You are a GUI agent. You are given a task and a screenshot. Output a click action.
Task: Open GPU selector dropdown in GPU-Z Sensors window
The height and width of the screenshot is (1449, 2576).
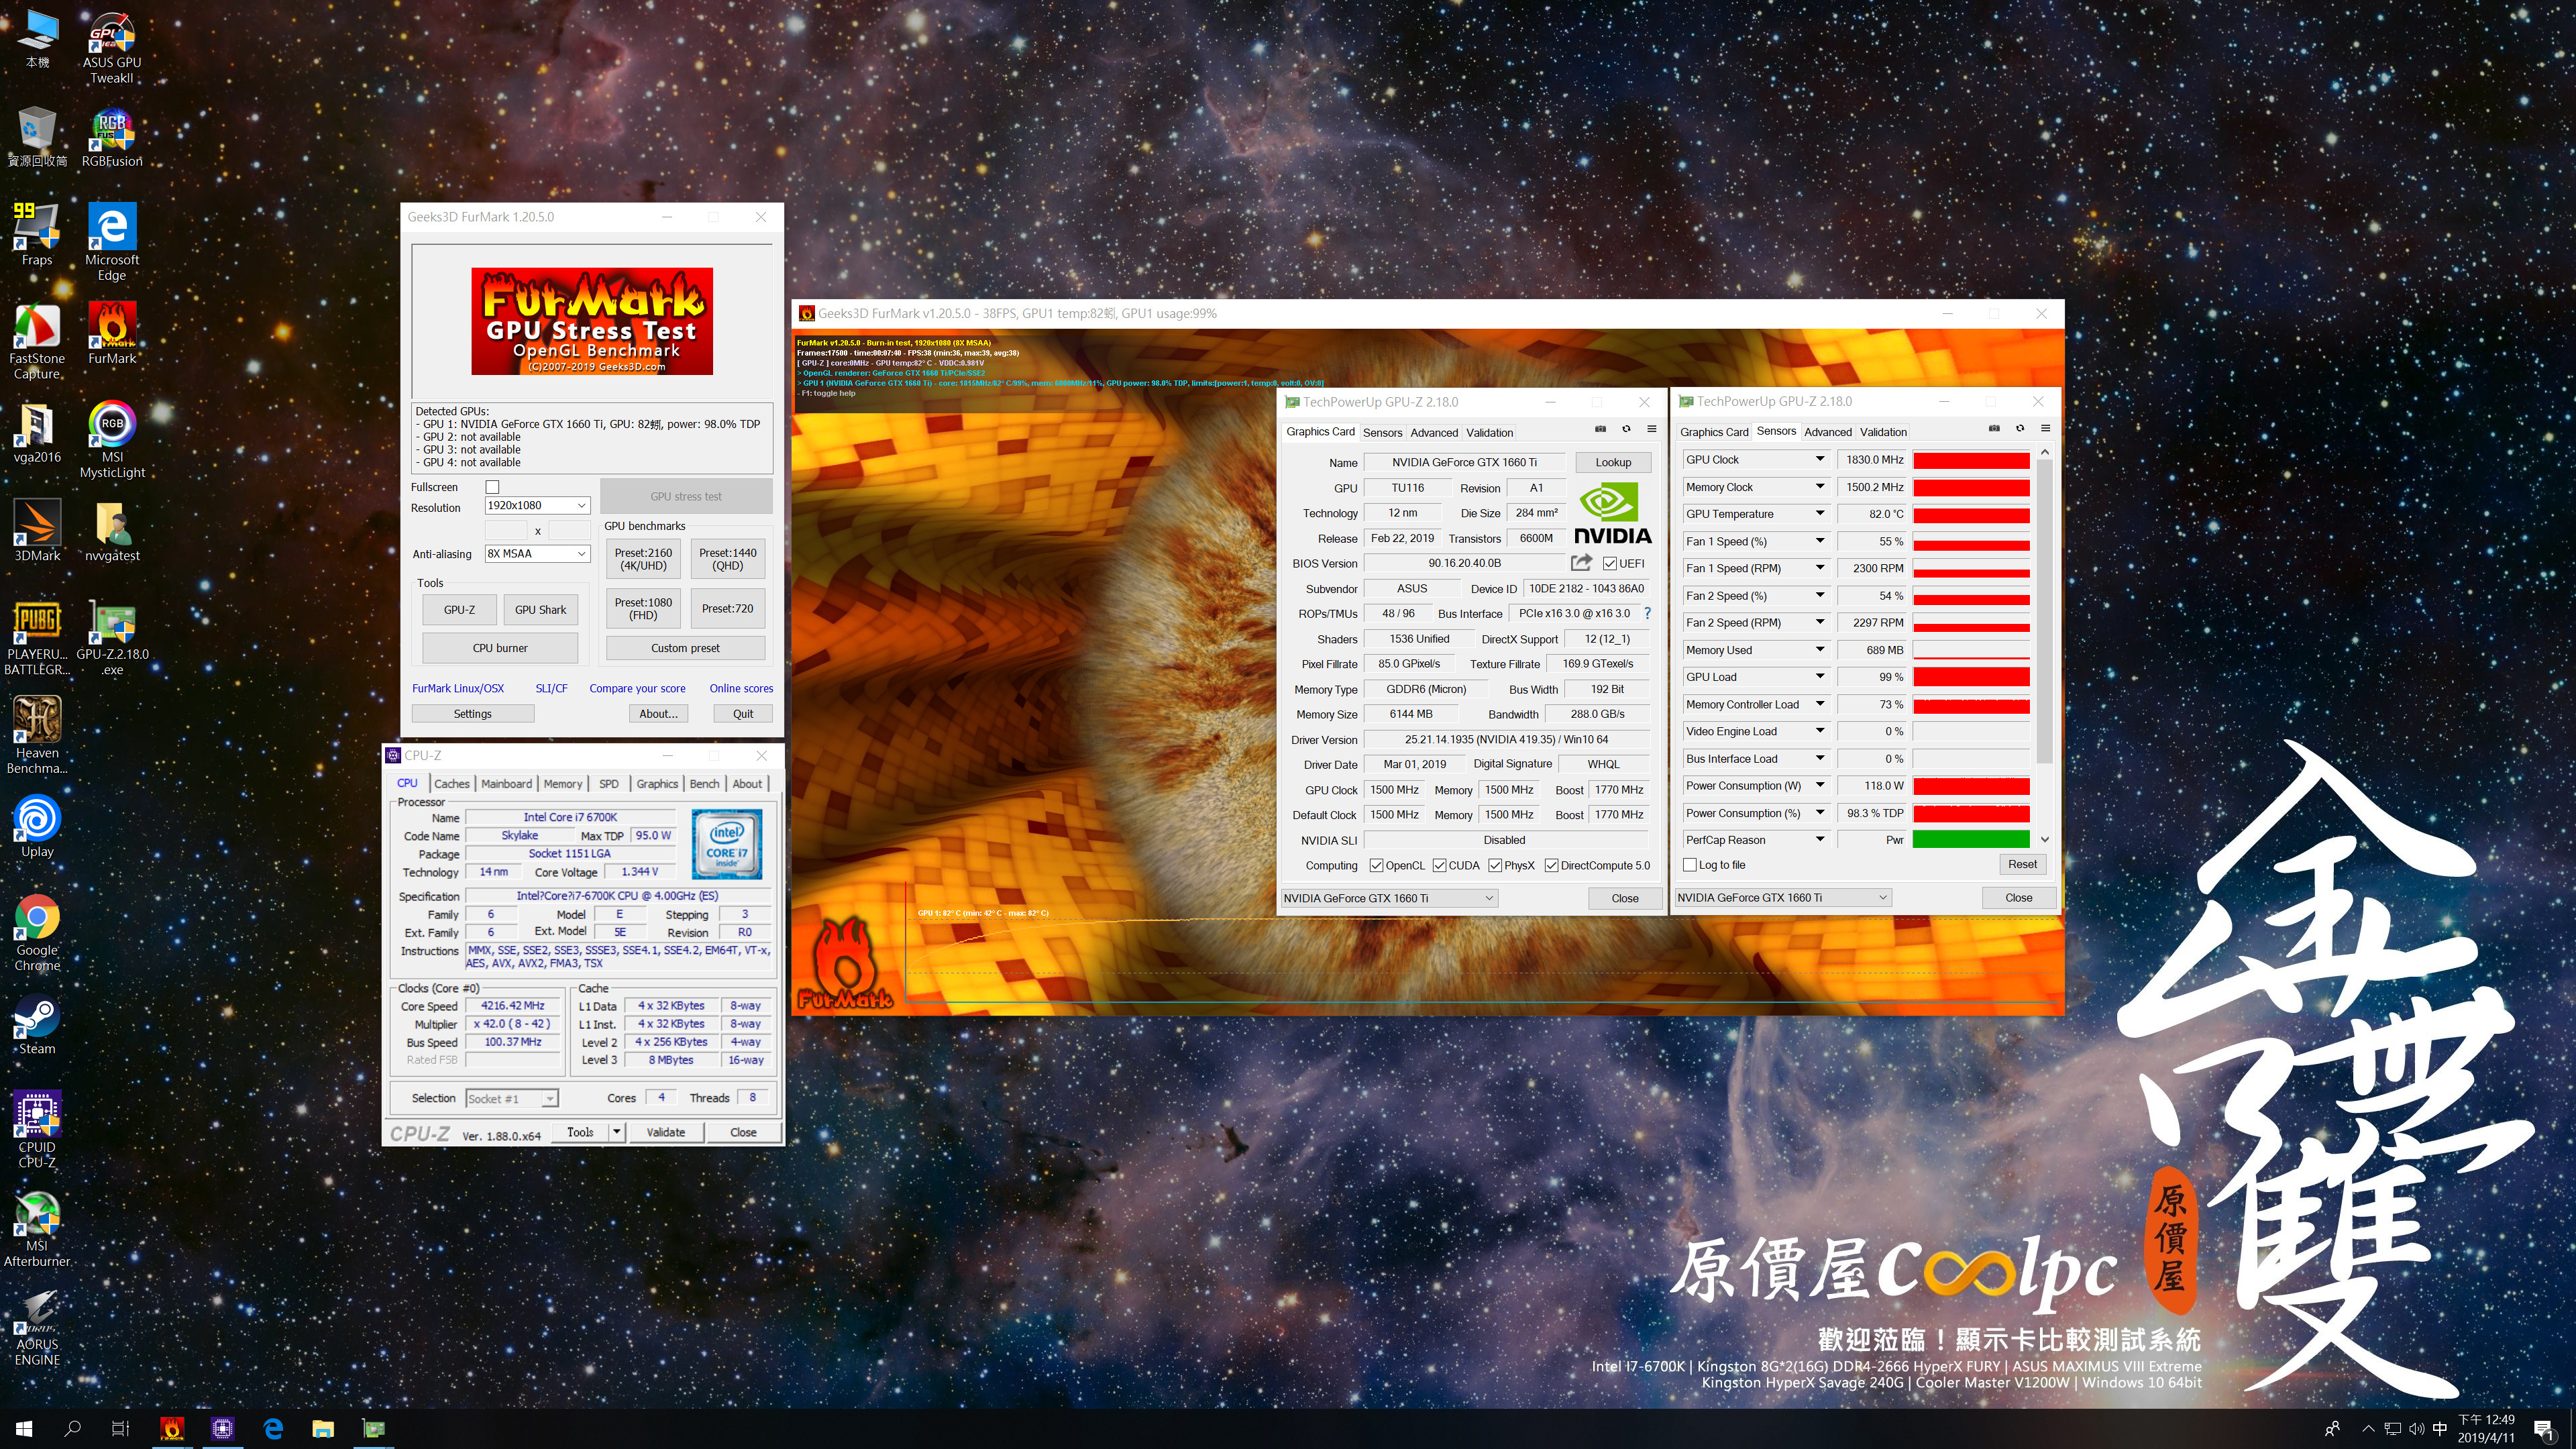click(x=1783, y=897)
